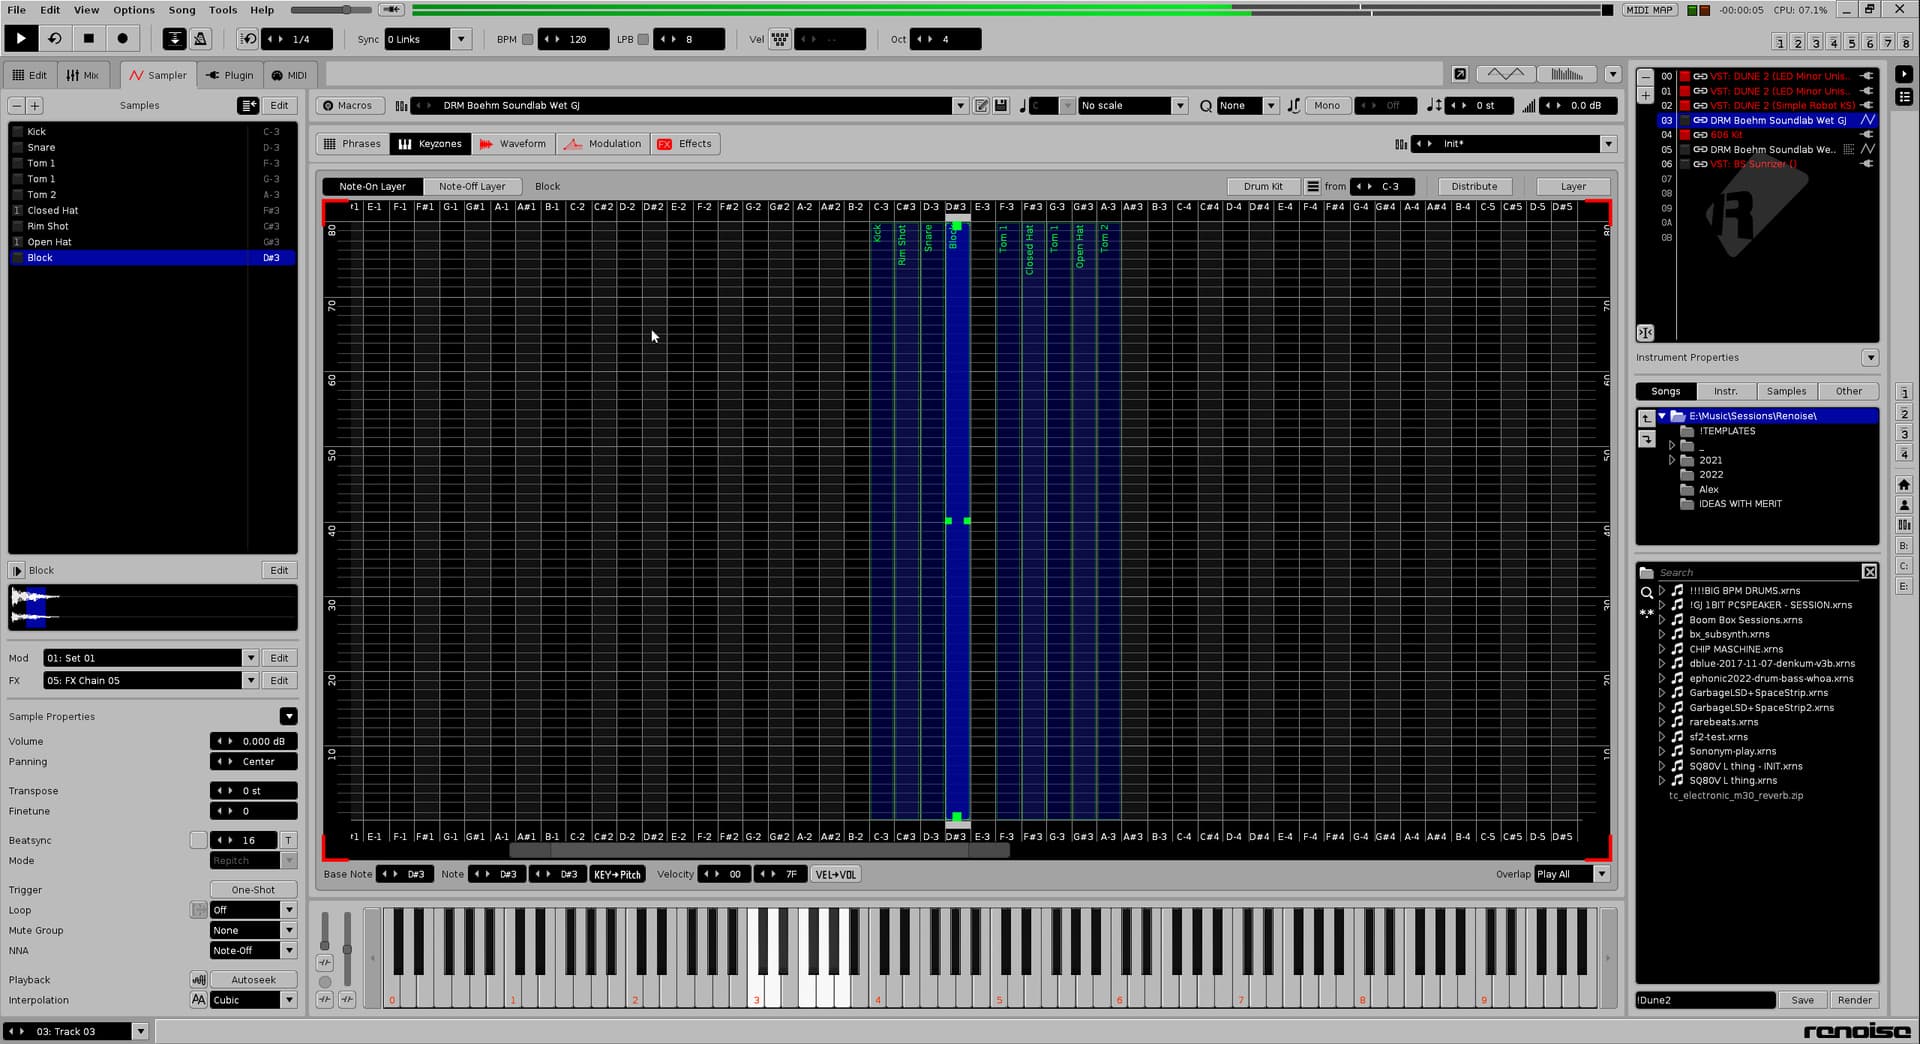Image resolution: width=1920 pixels, height=1044 pixels.
Task: Open the FX Chain 05 dropdown
Action: pyautogui.click(x=250, y=680)
